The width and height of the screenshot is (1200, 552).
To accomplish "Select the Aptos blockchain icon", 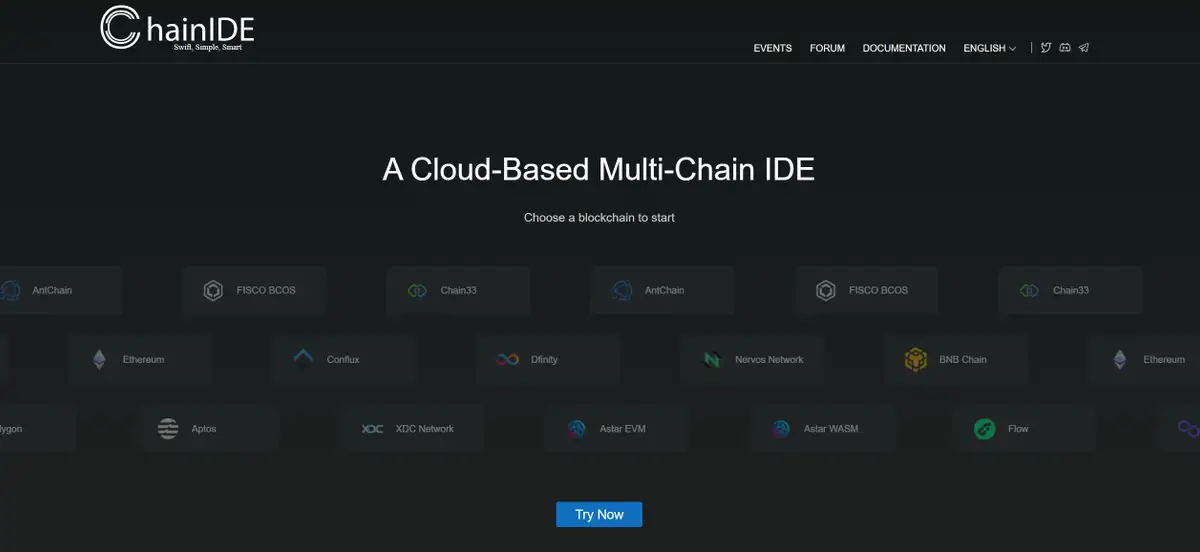I will click(x=168, y=429).
